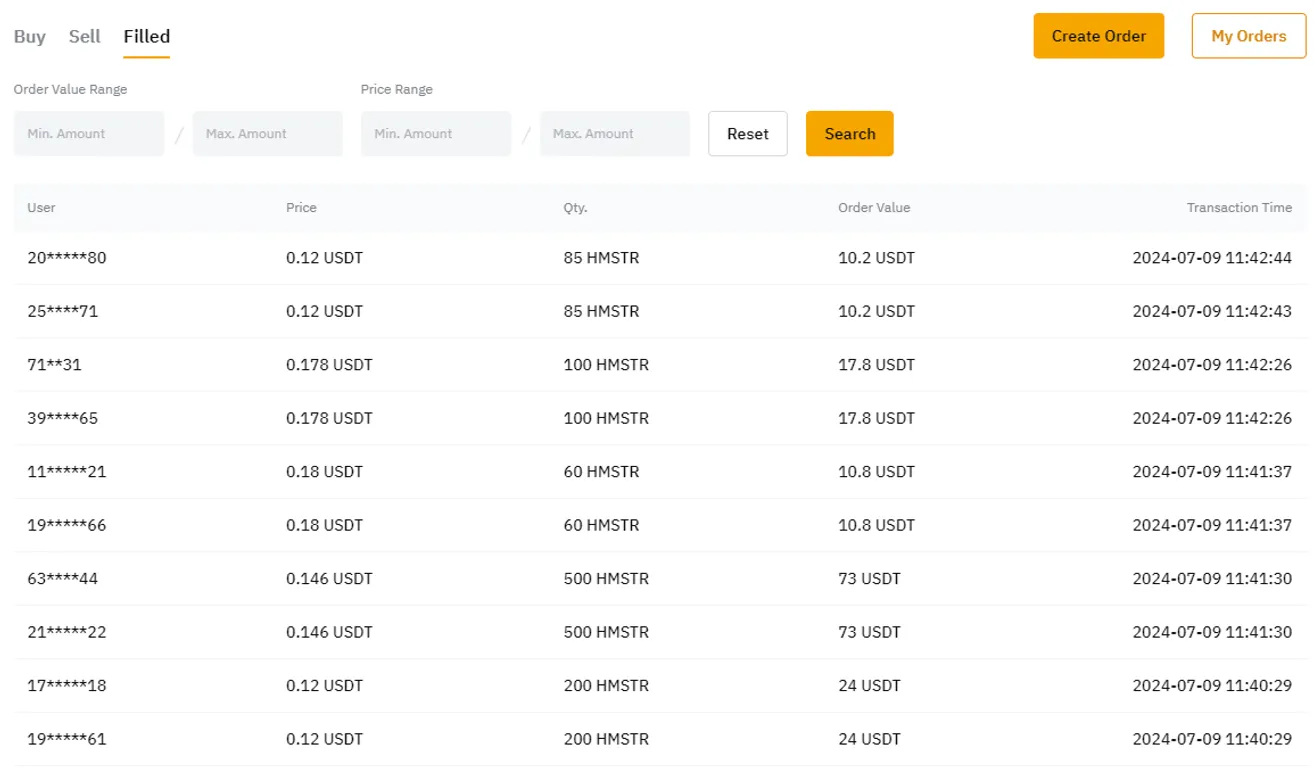
Task: Focus Order Value Range Max. Amount field
Action: tap(268, 134)
